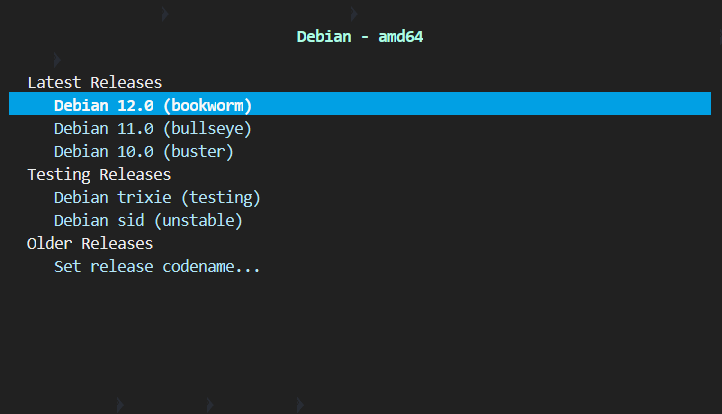Click the Testing Releases section header
Viewport: 722px width, 414px height.
tap(99, 175)
